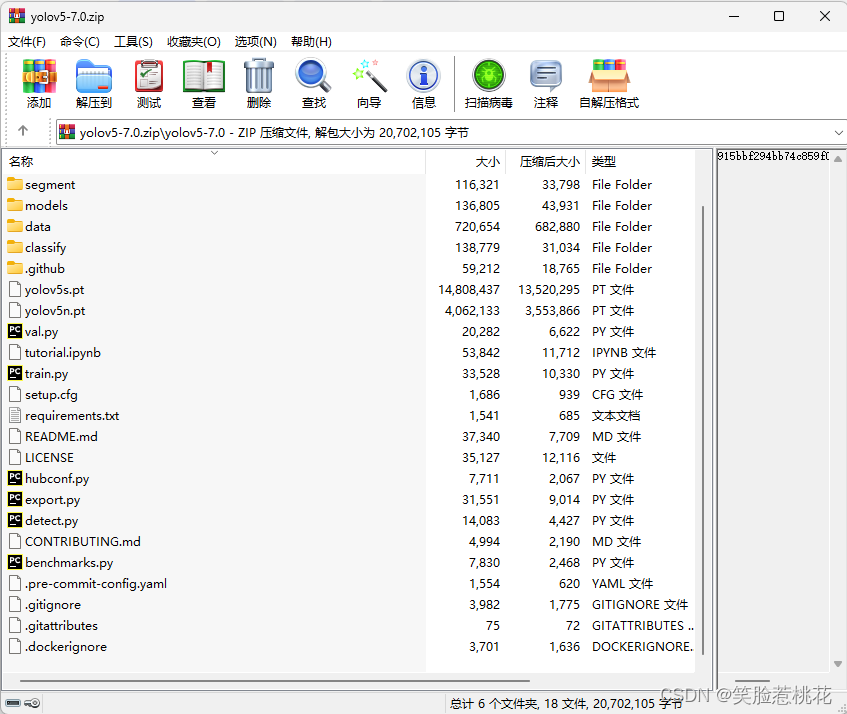847x714 pixels.
Task: Click the 682,880 packed size value
Action: [x=557, y=226]
